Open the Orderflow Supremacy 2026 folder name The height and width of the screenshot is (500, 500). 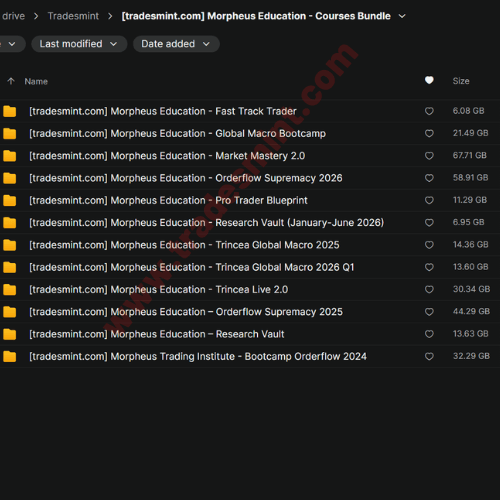(x=186, y=178)
